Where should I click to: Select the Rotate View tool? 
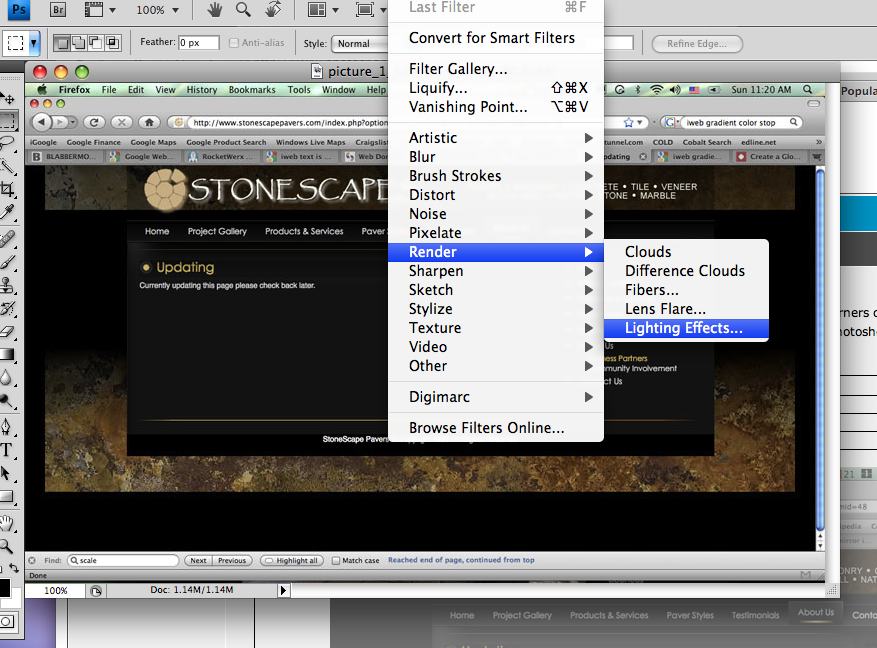[272, 10]
